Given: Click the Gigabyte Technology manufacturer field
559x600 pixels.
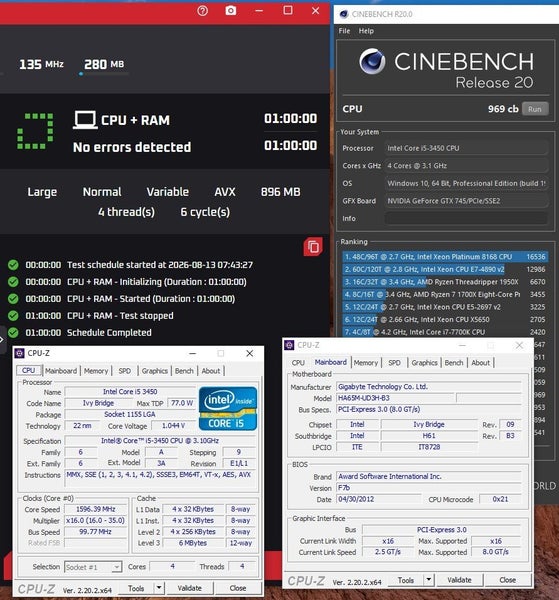Looking at the screenshot, I should 429,387.
